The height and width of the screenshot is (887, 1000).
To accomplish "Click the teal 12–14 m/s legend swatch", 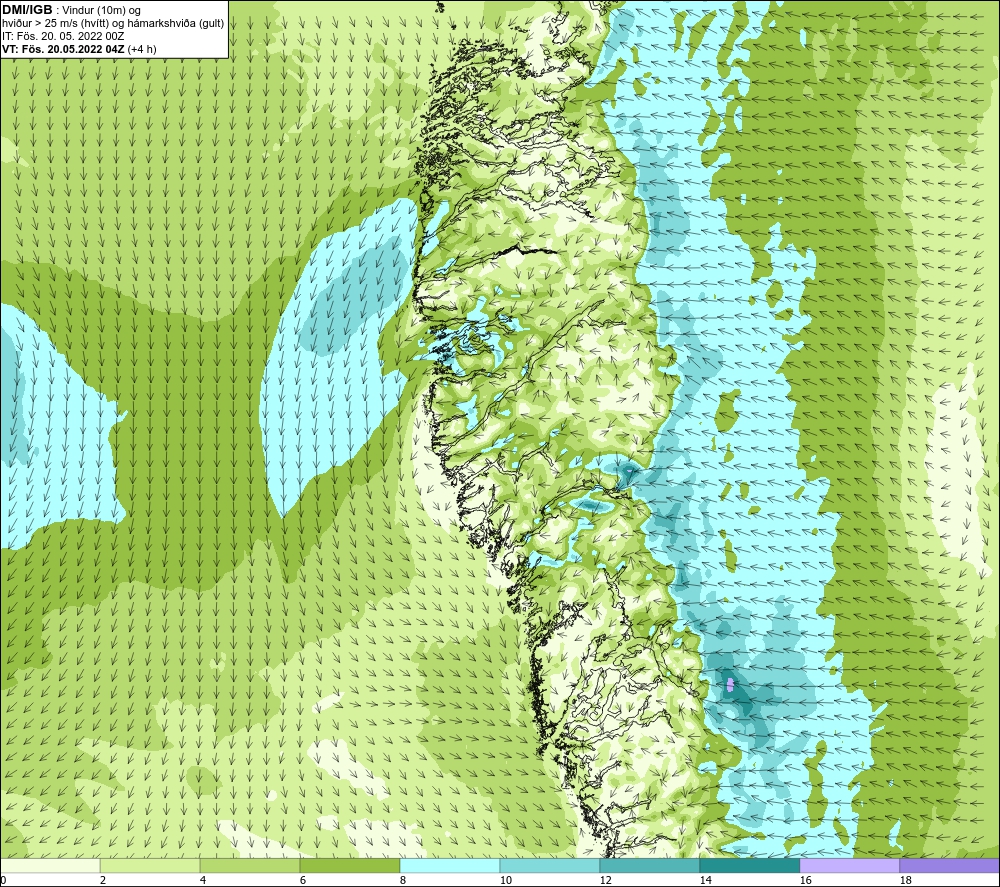I will (x=649, y=866).
